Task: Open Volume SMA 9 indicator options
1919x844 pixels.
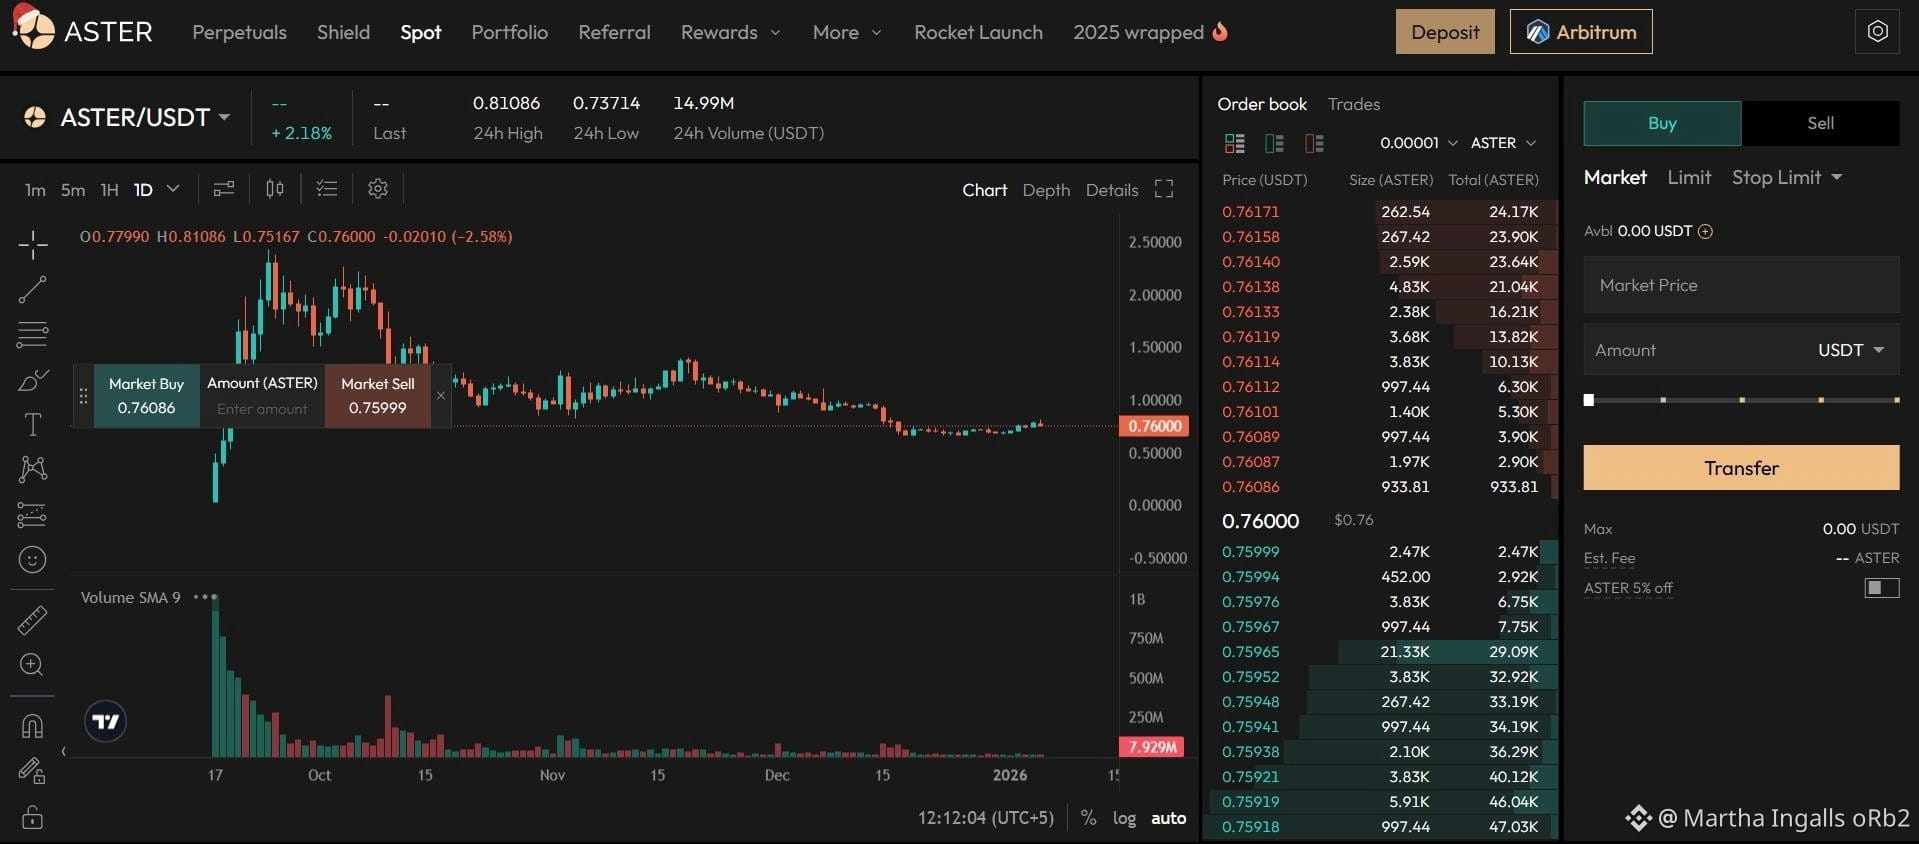Action: [x=205, y=597]
